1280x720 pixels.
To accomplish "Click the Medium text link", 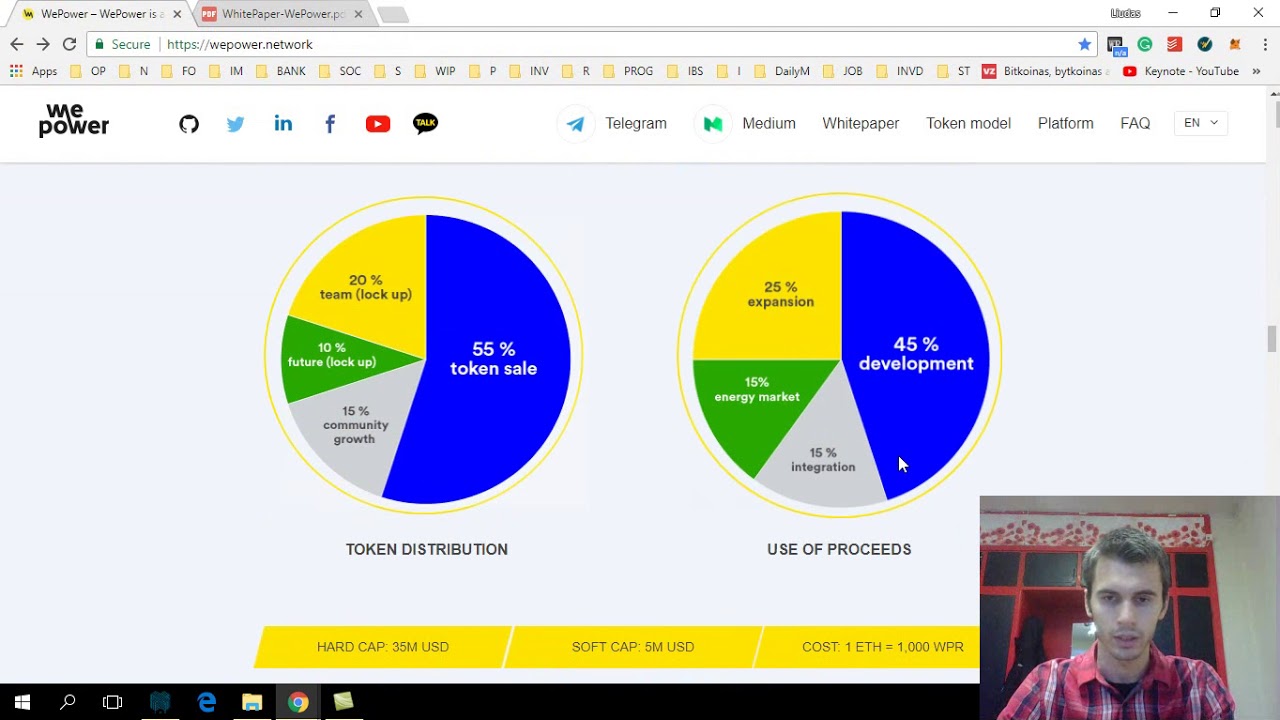I will (x=769, y=123).
